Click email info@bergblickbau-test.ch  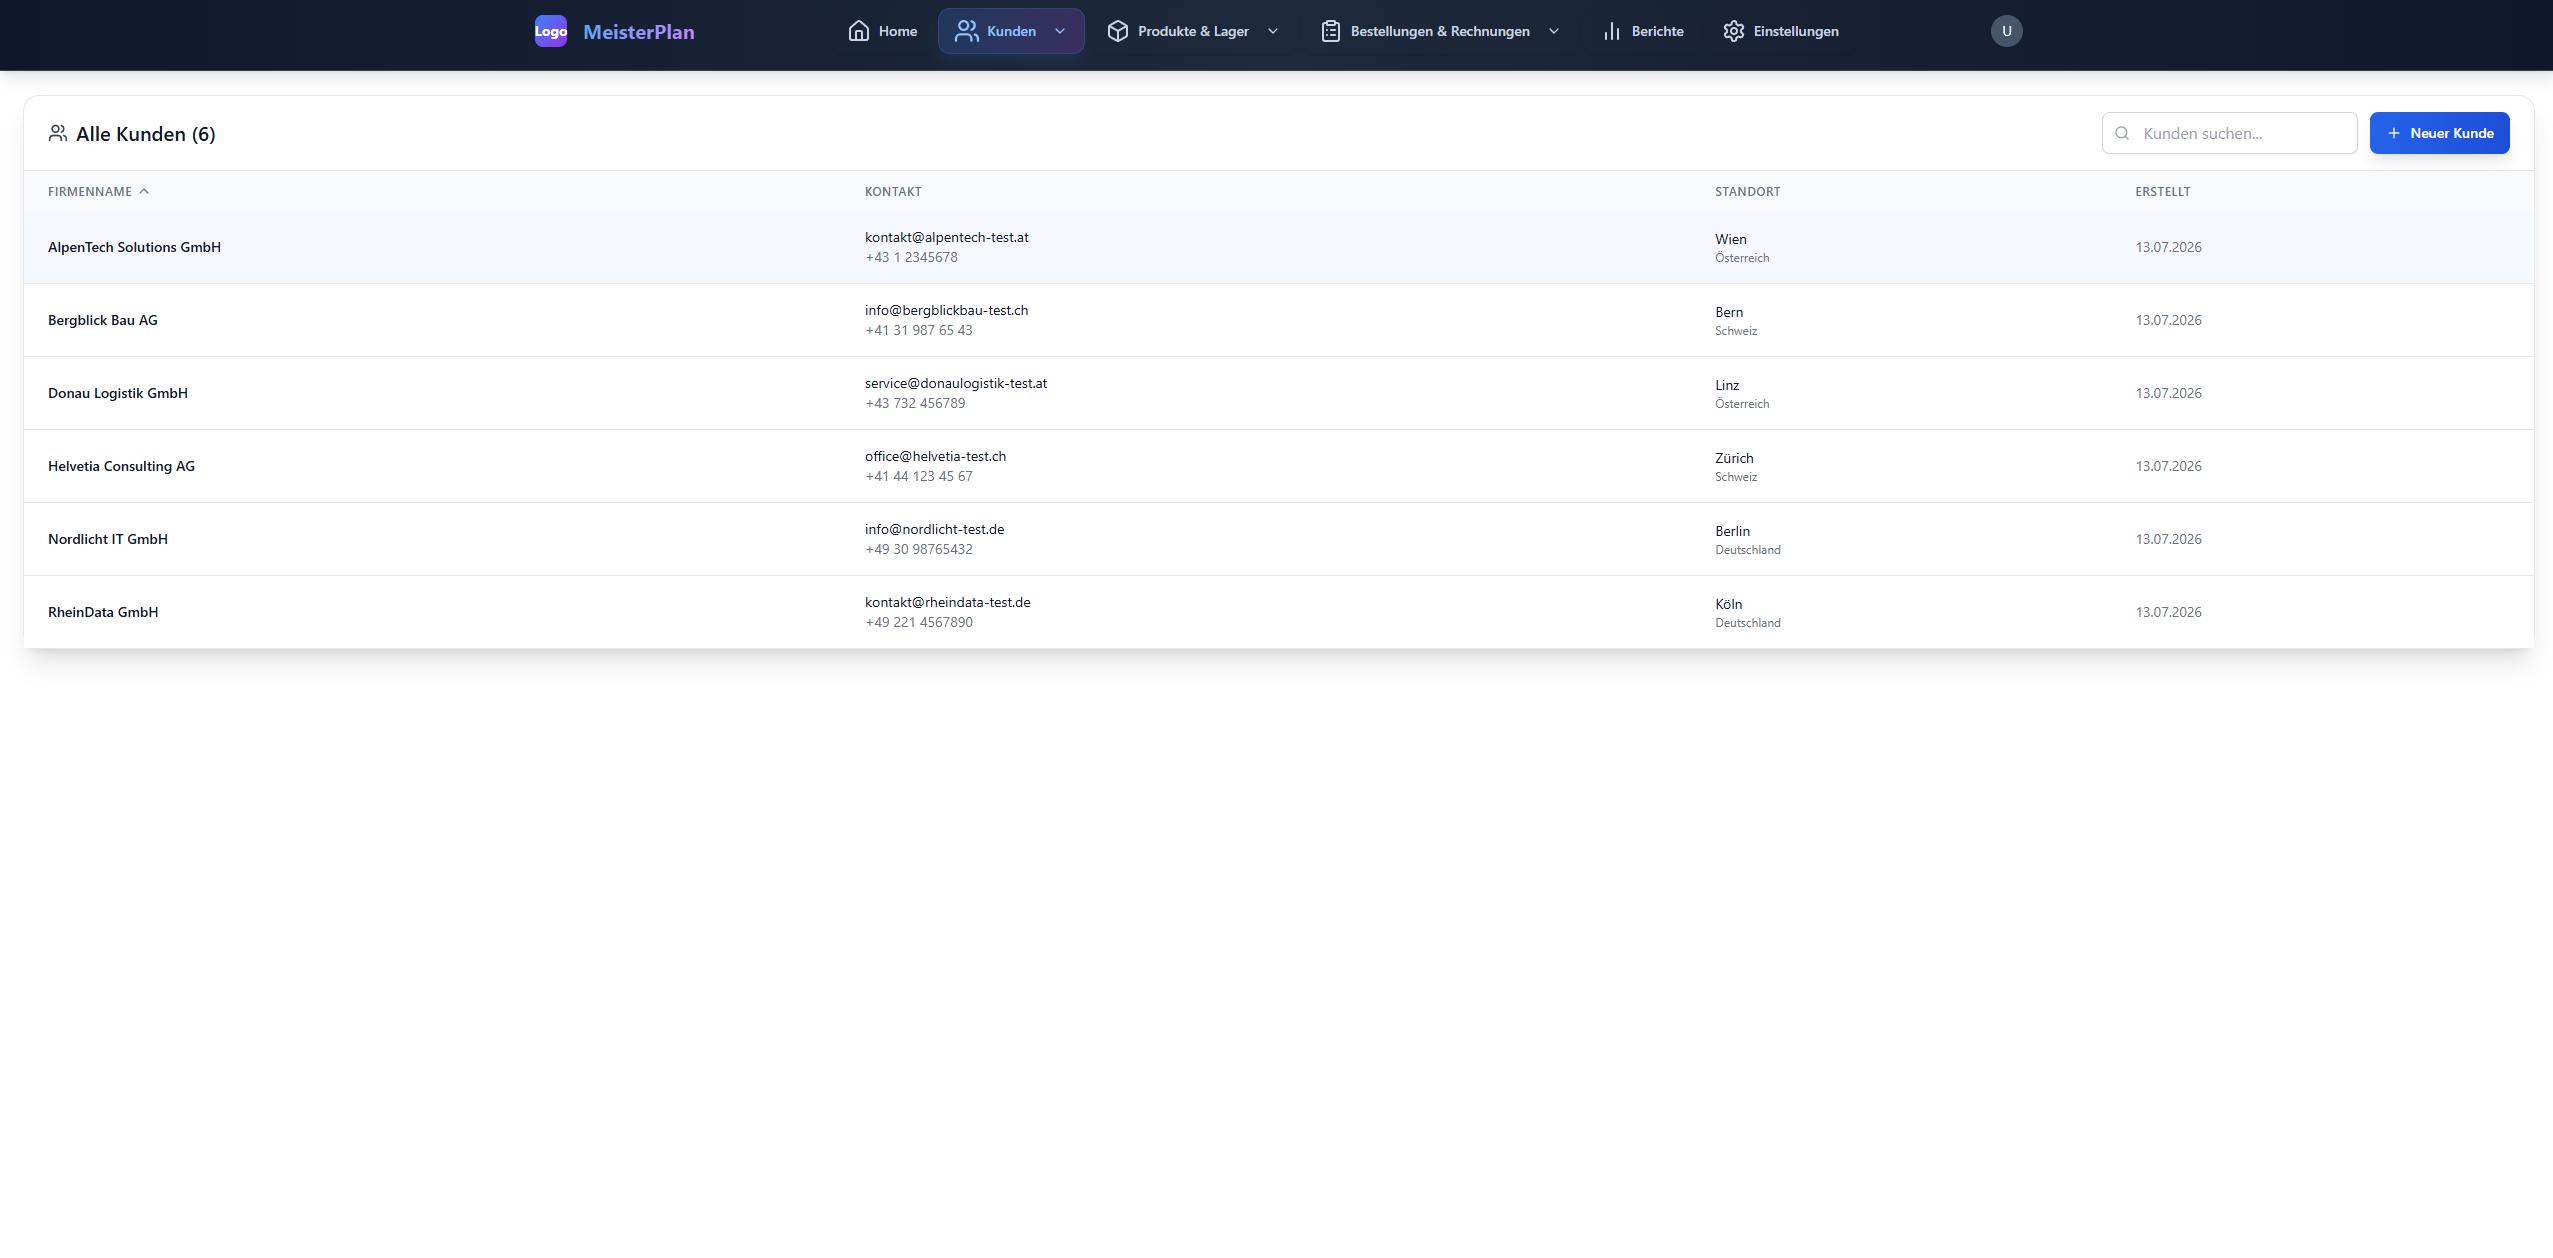coord(946,310)
